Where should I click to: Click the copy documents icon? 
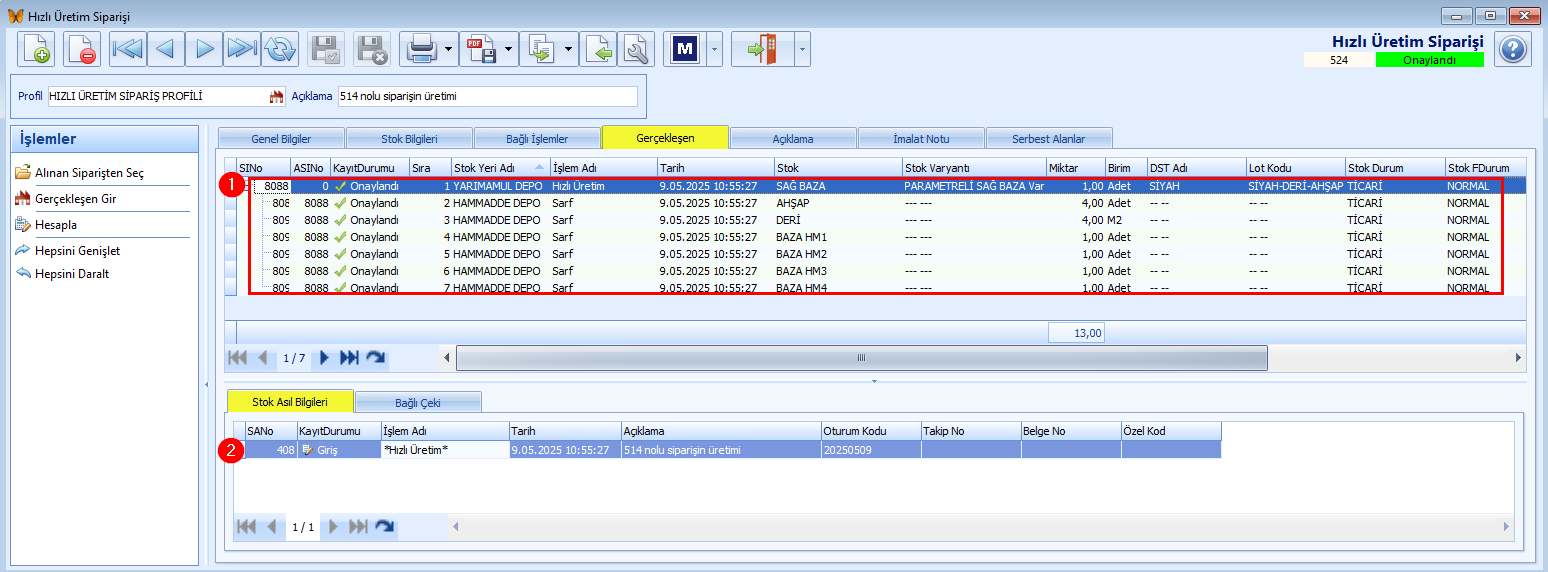[x=540, y=49]
